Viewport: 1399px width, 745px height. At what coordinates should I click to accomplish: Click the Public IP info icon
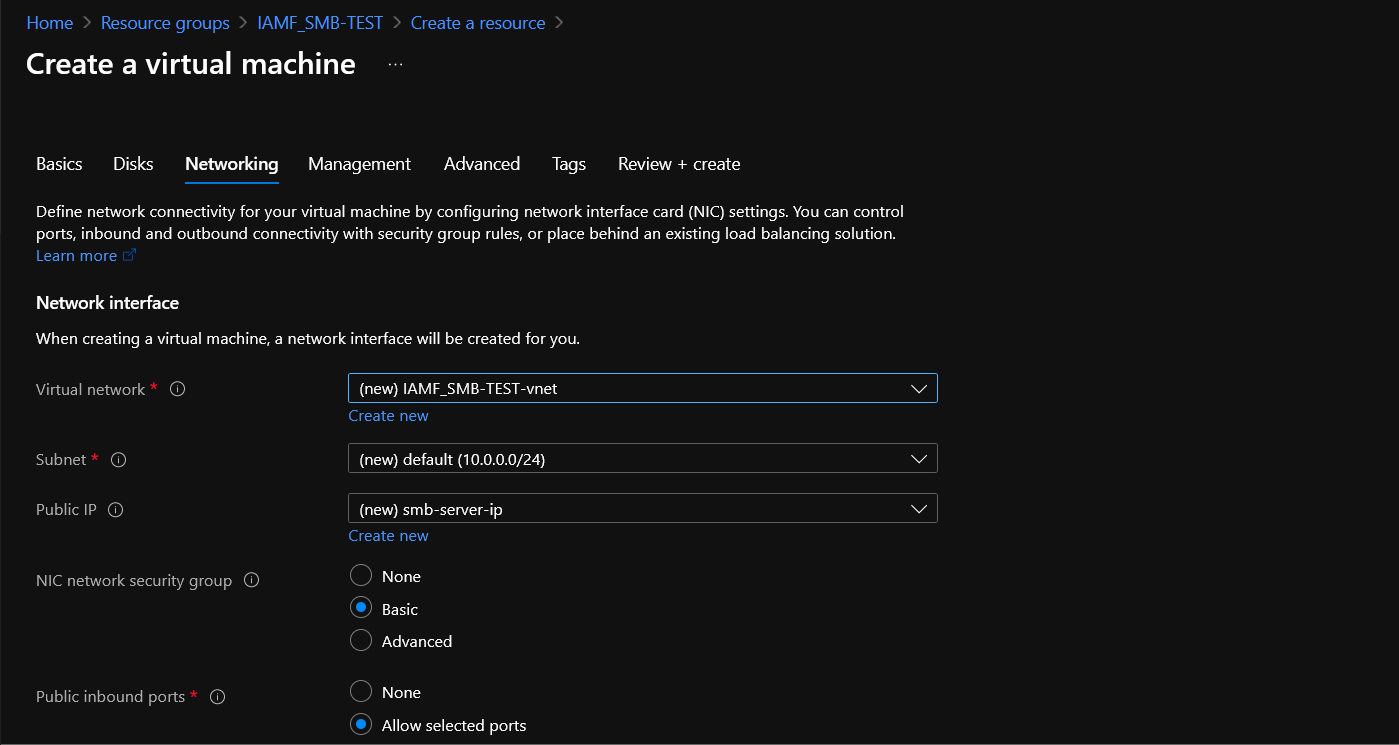[x=115, y=510]
